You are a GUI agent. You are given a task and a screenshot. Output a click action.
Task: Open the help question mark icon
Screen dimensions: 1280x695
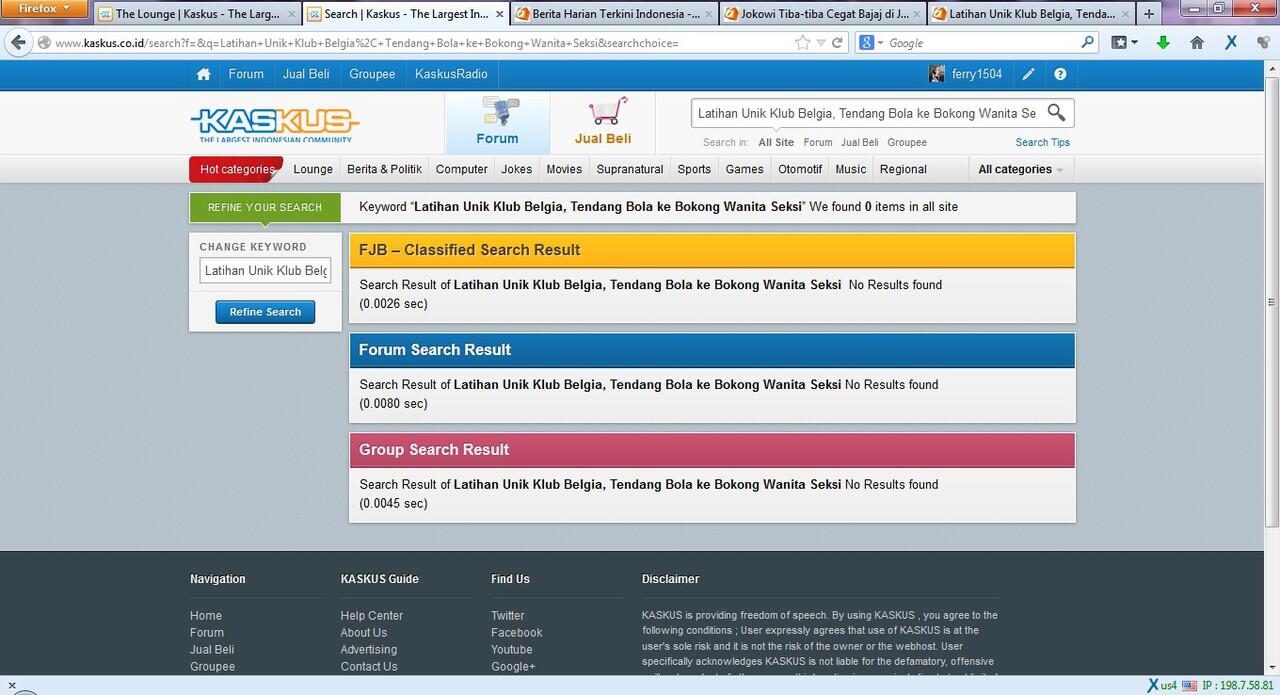pyautogui.click(x=1060, y=74)
